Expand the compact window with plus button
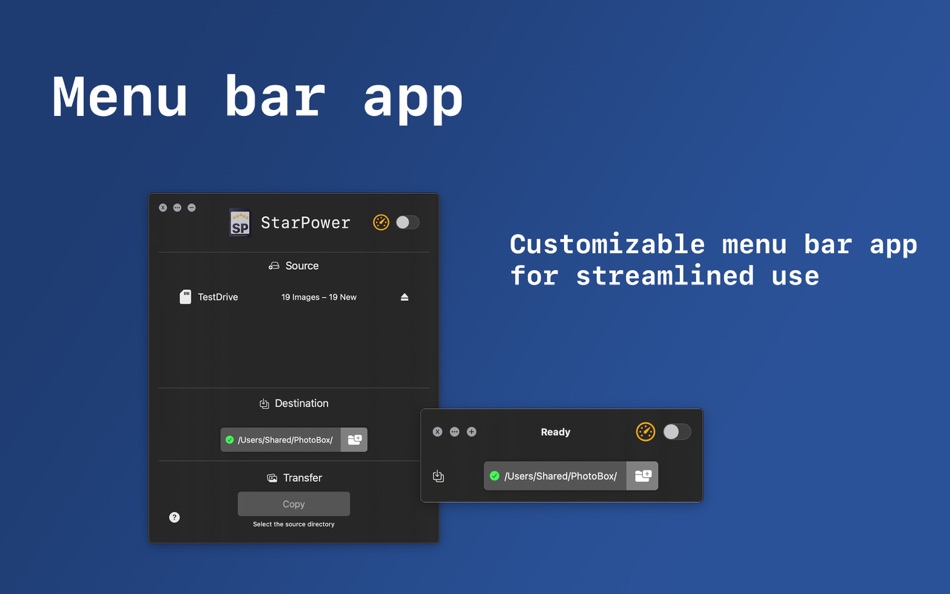 click(x=471, y=432)
